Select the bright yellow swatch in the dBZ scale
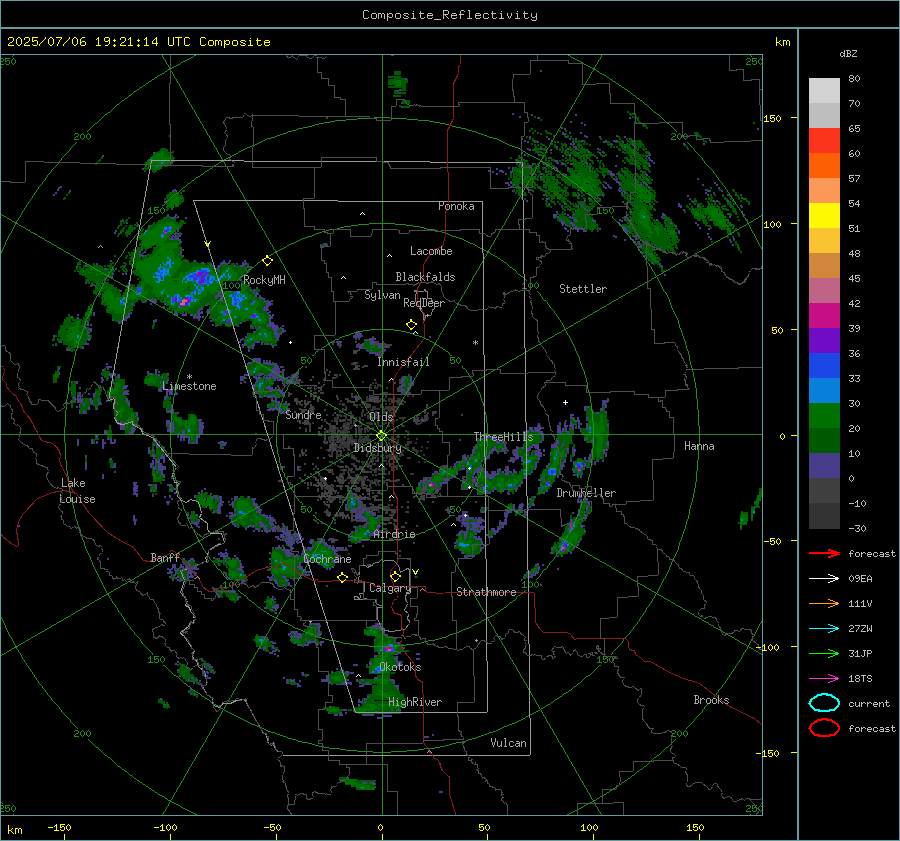Image resolution: width=900 pixels, height=841 pixels. point(824,216)
